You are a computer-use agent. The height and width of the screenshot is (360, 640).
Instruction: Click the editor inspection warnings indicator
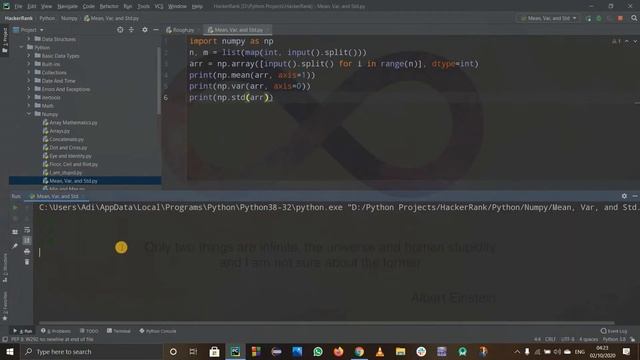pyautogui.click(x=616, y=41)
